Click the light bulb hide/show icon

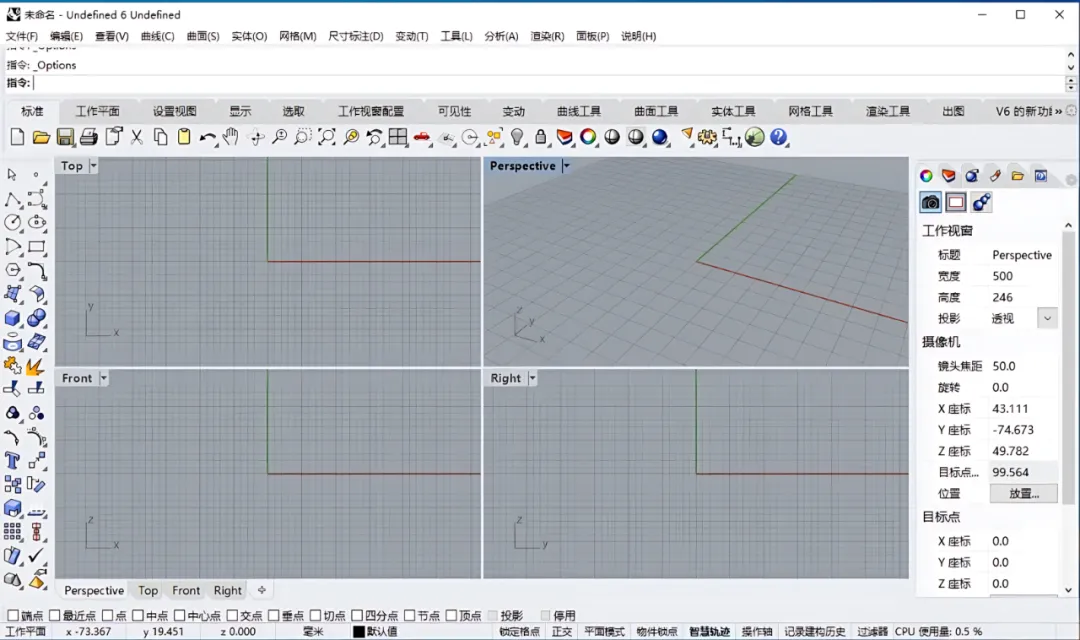[517, 137]
